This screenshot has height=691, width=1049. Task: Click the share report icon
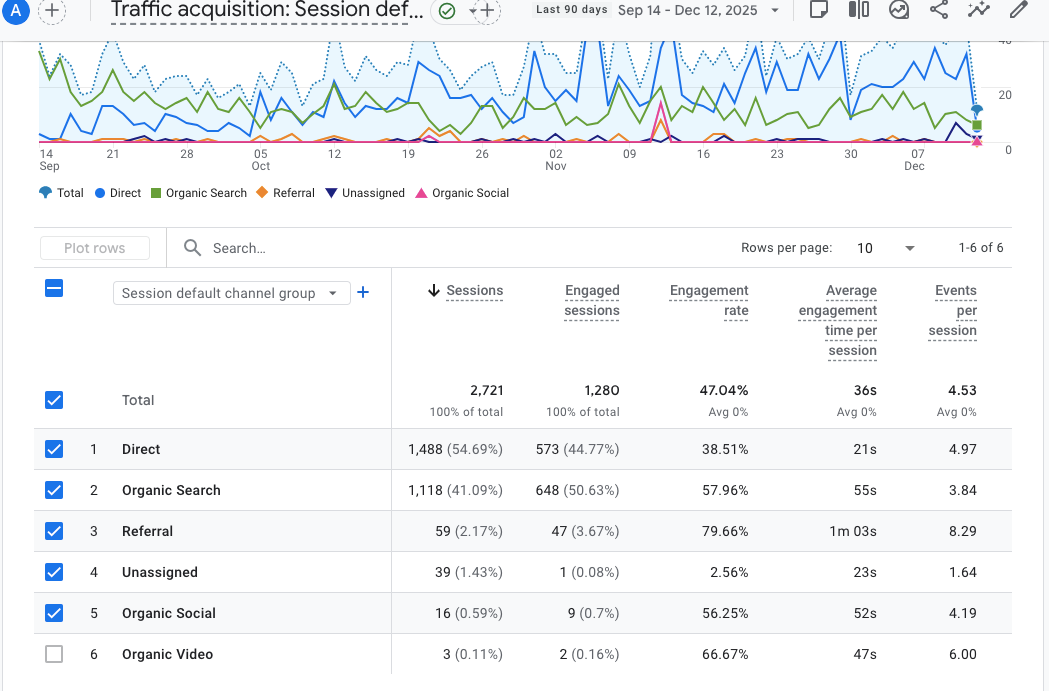(x=938, y=10)
